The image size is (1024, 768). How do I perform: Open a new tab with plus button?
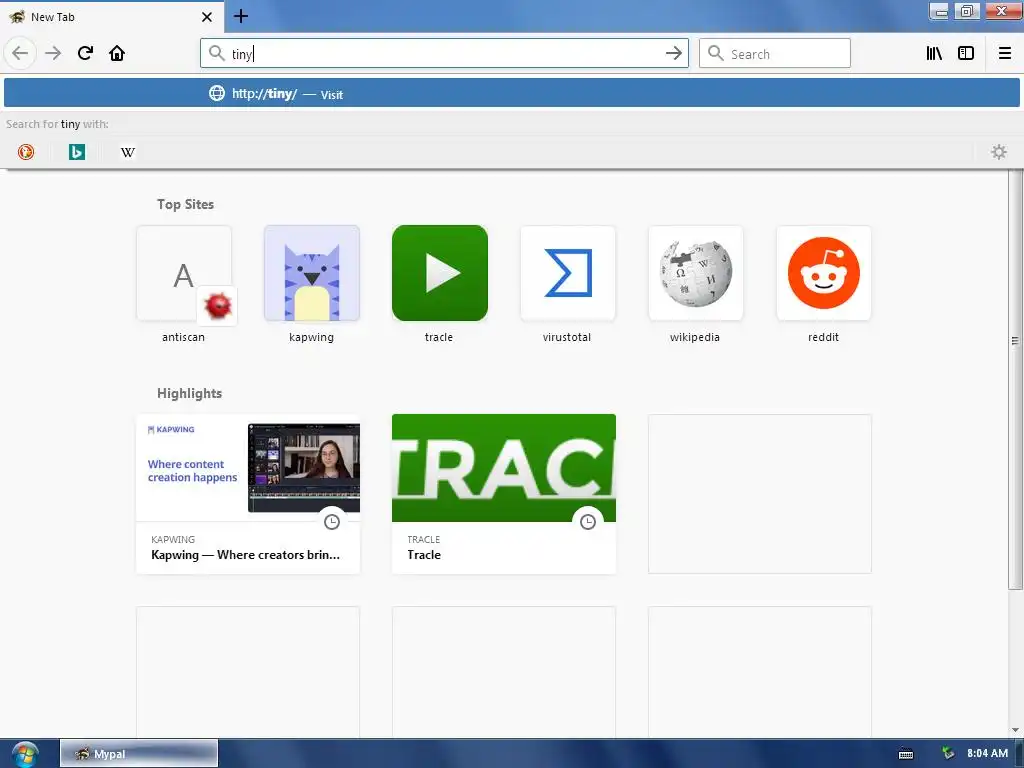pos(240,16)
